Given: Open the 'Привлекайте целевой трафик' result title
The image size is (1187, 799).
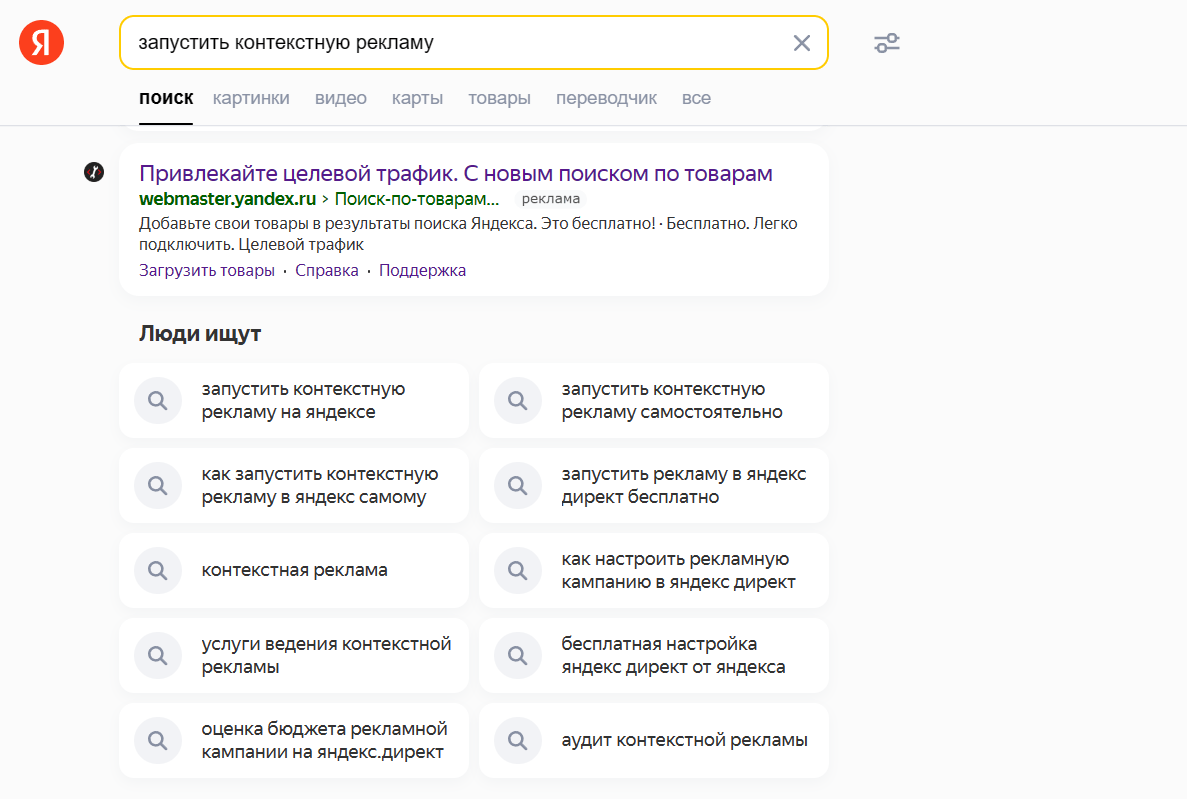Looking at the screenshot, I should click(456, 173).
